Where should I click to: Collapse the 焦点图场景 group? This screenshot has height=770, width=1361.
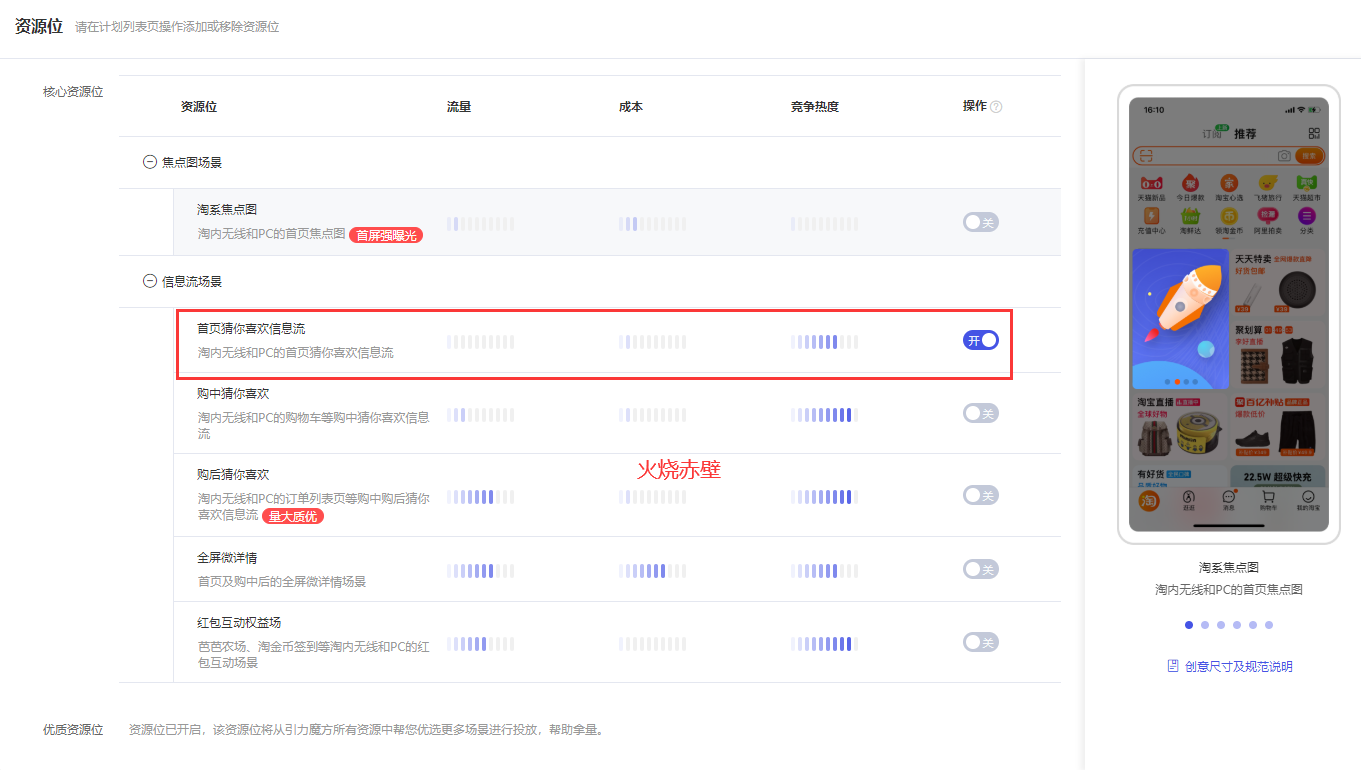click(x=150, y=161)
